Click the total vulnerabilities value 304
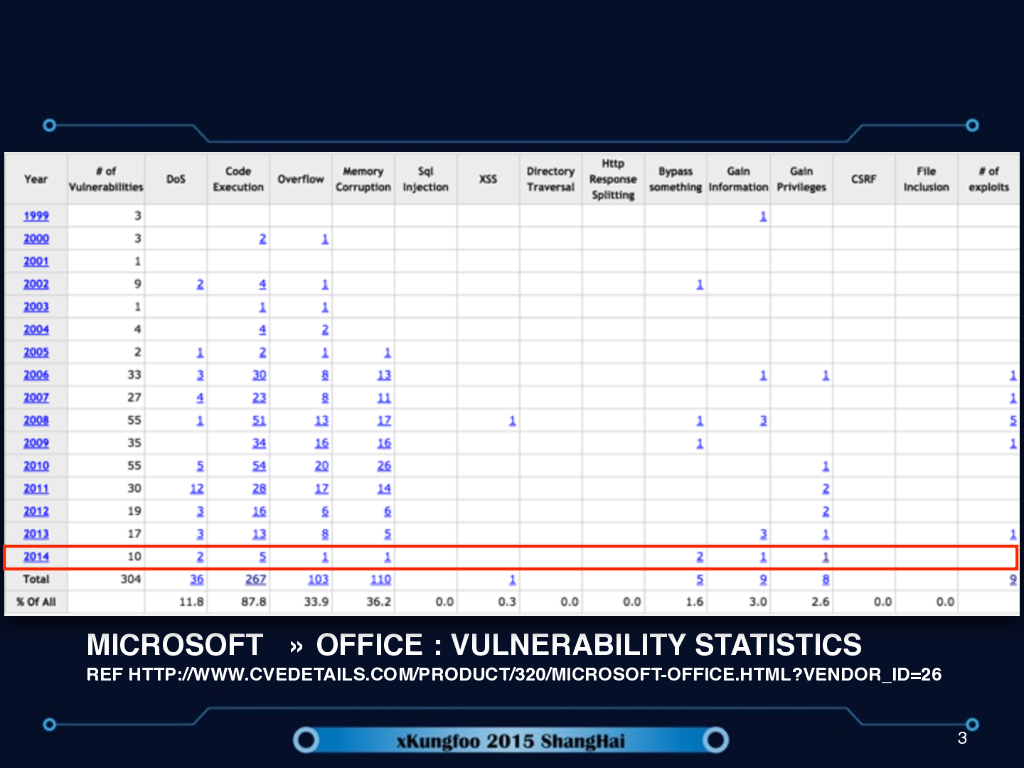Screen dimensions: 1024x768 131,579
